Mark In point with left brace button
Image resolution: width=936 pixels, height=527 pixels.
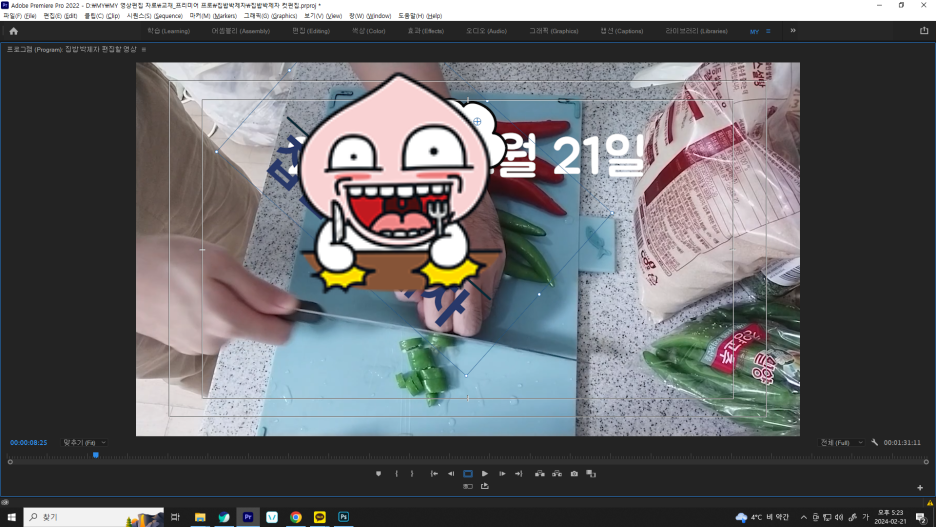coord(396,474)
